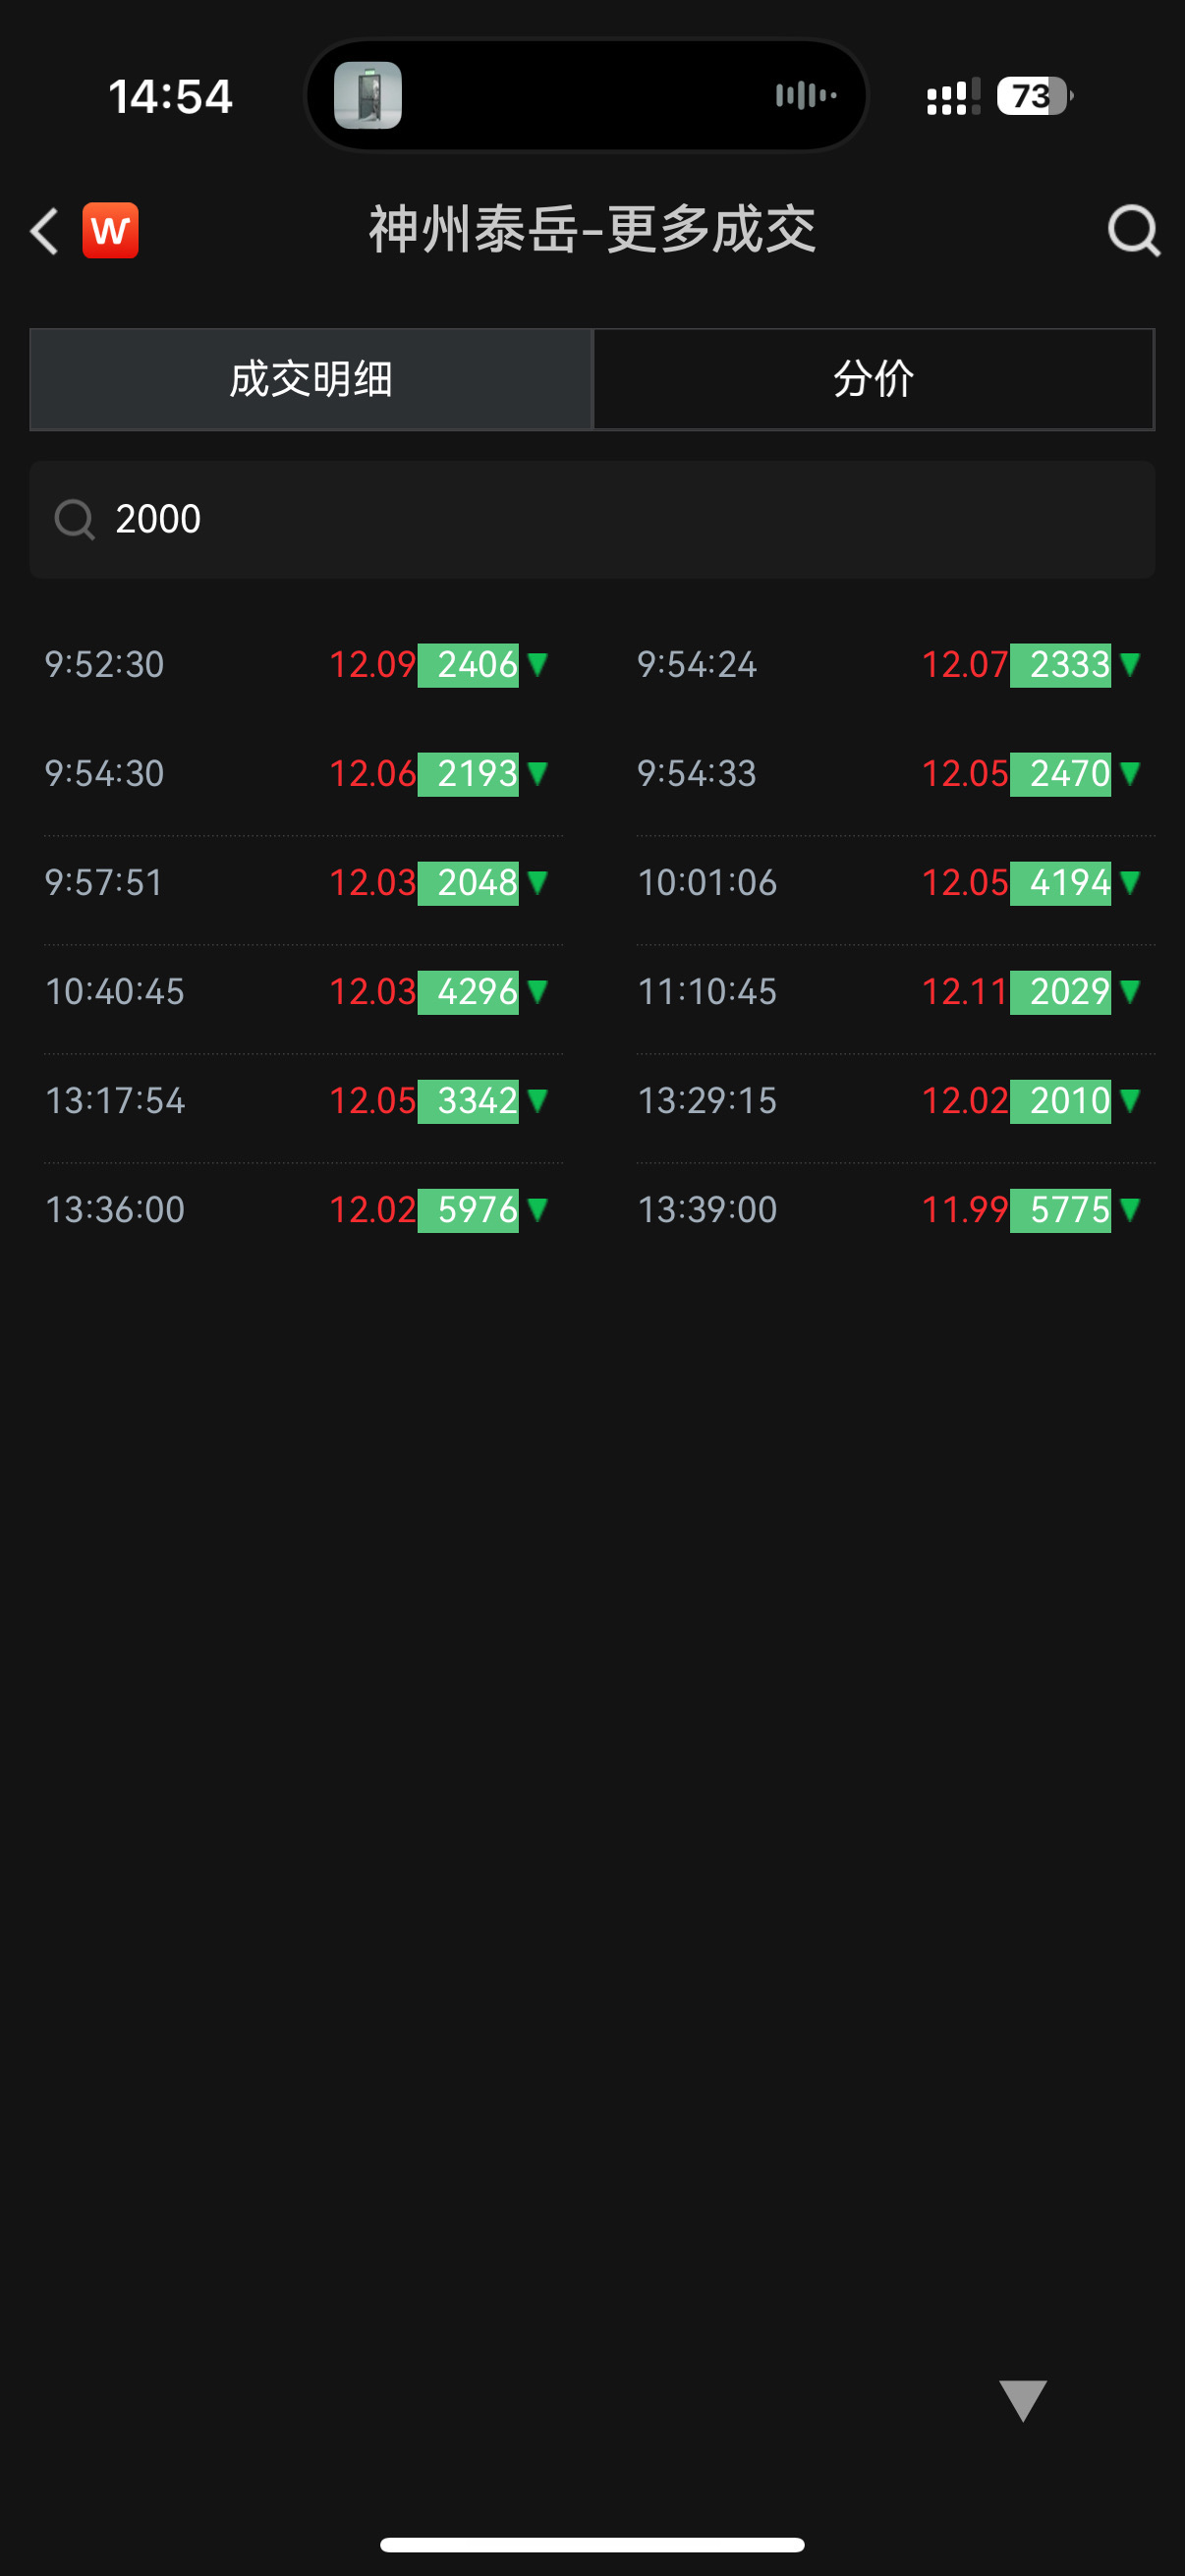Click the magnifier icon inside filter field

[74, 519]
